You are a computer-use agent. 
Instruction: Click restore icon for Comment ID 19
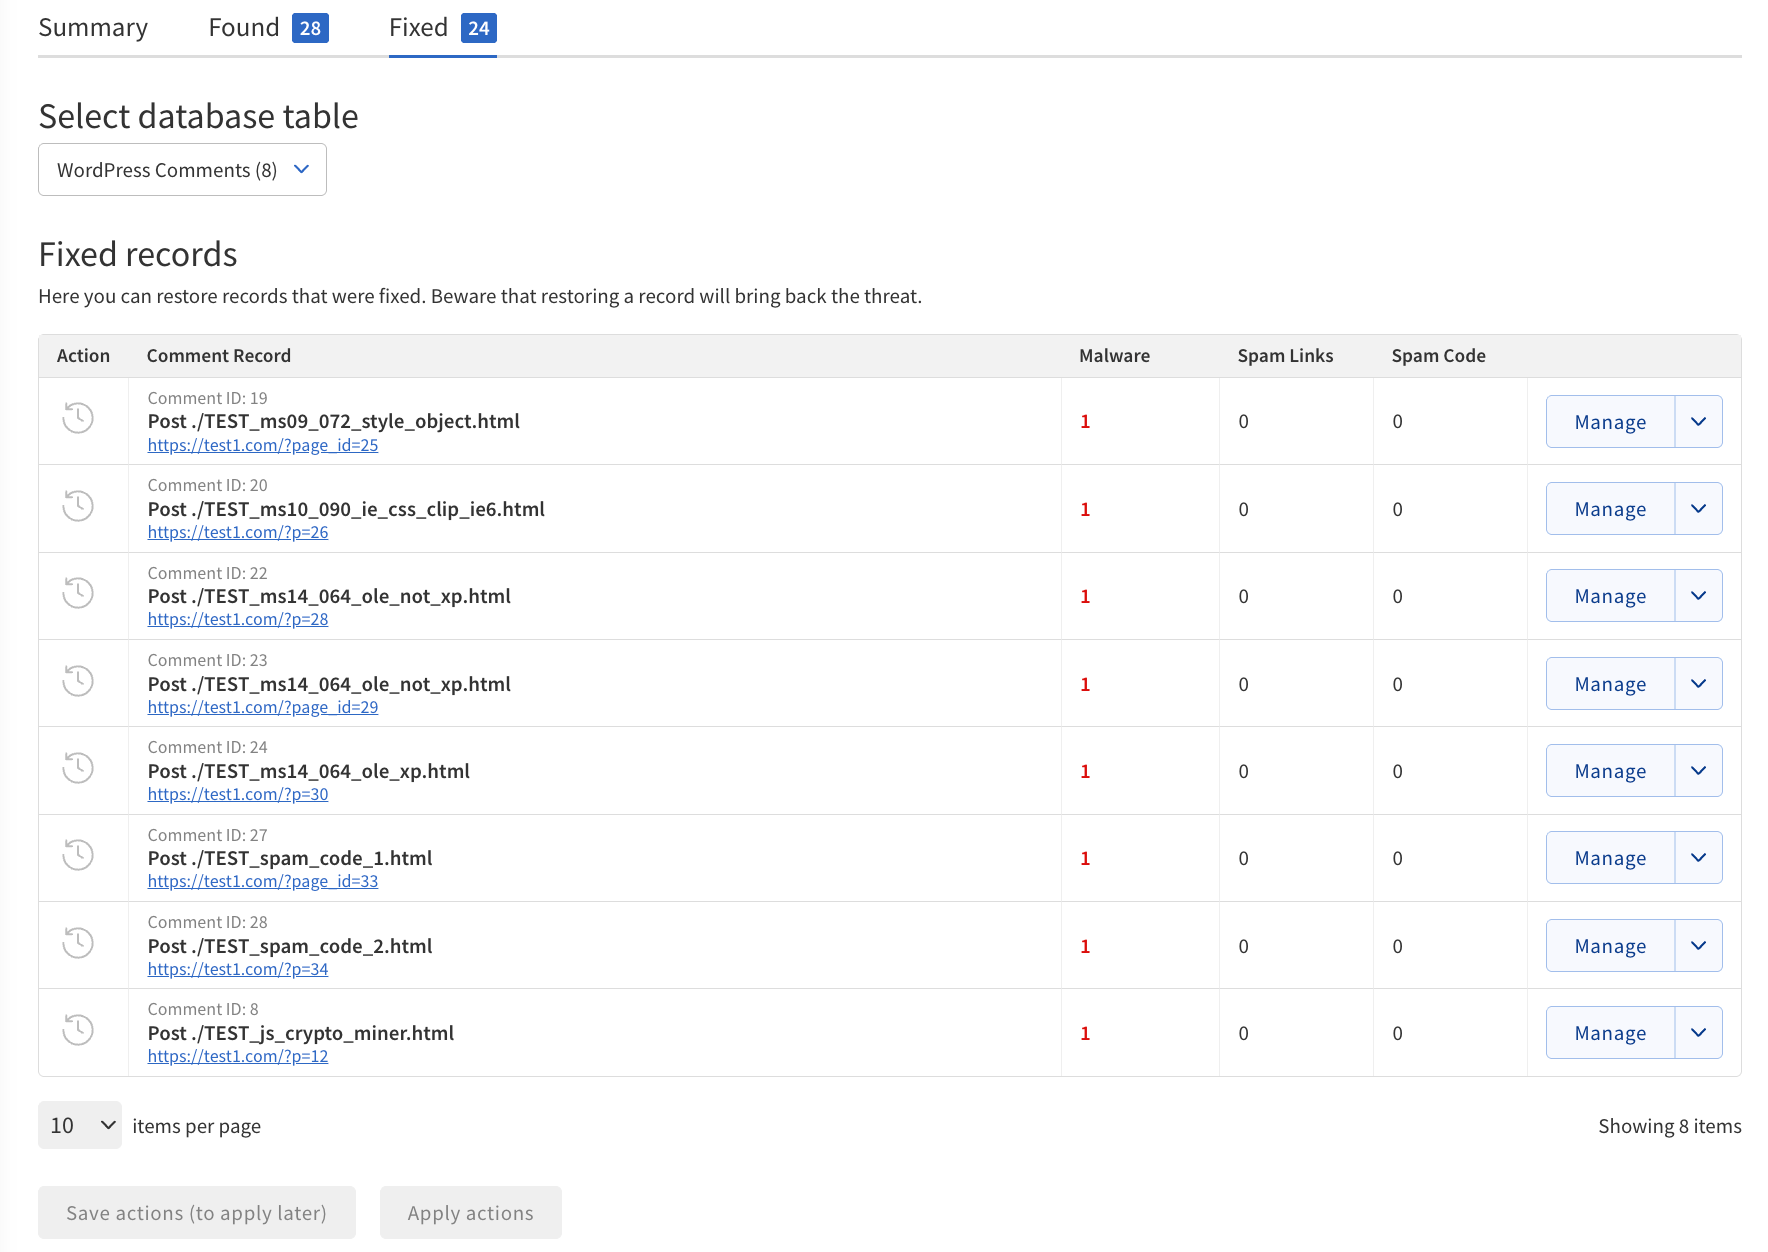pos(78,418)
